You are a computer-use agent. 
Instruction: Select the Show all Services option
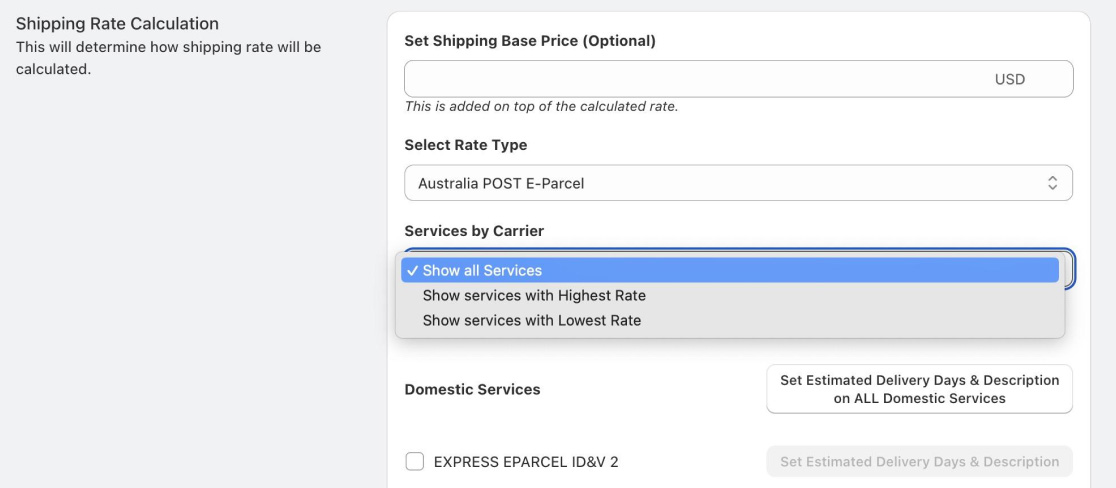730,270
